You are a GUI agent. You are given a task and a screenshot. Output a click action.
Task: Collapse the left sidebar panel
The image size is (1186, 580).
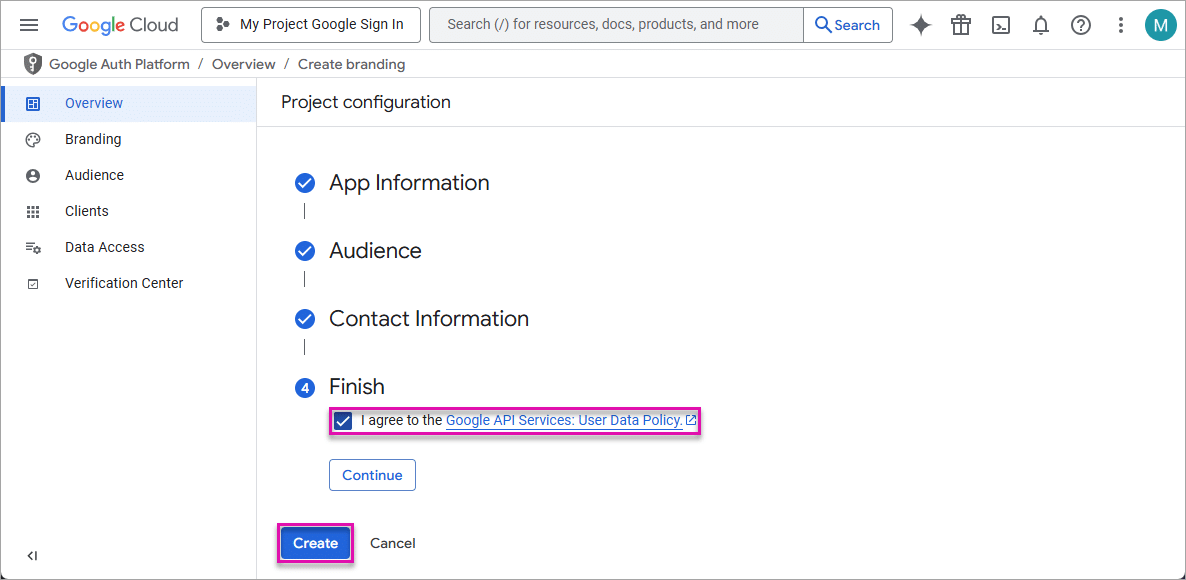pos(32,556)
